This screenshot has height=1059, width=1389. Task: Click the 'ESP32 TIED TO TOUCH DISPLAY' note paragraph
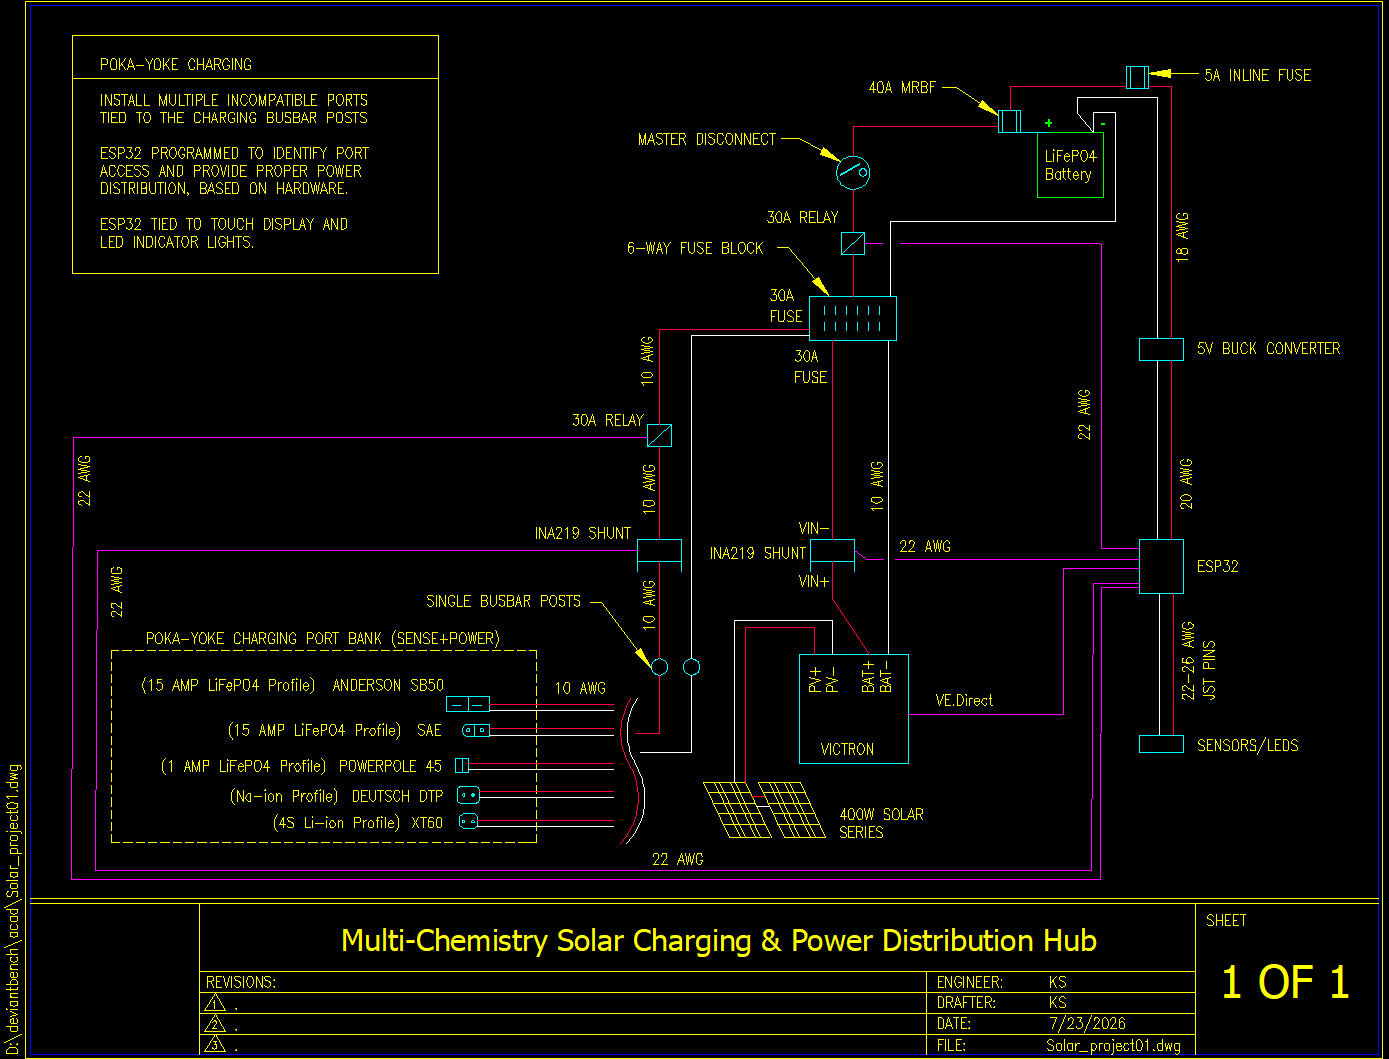[224, 233]
